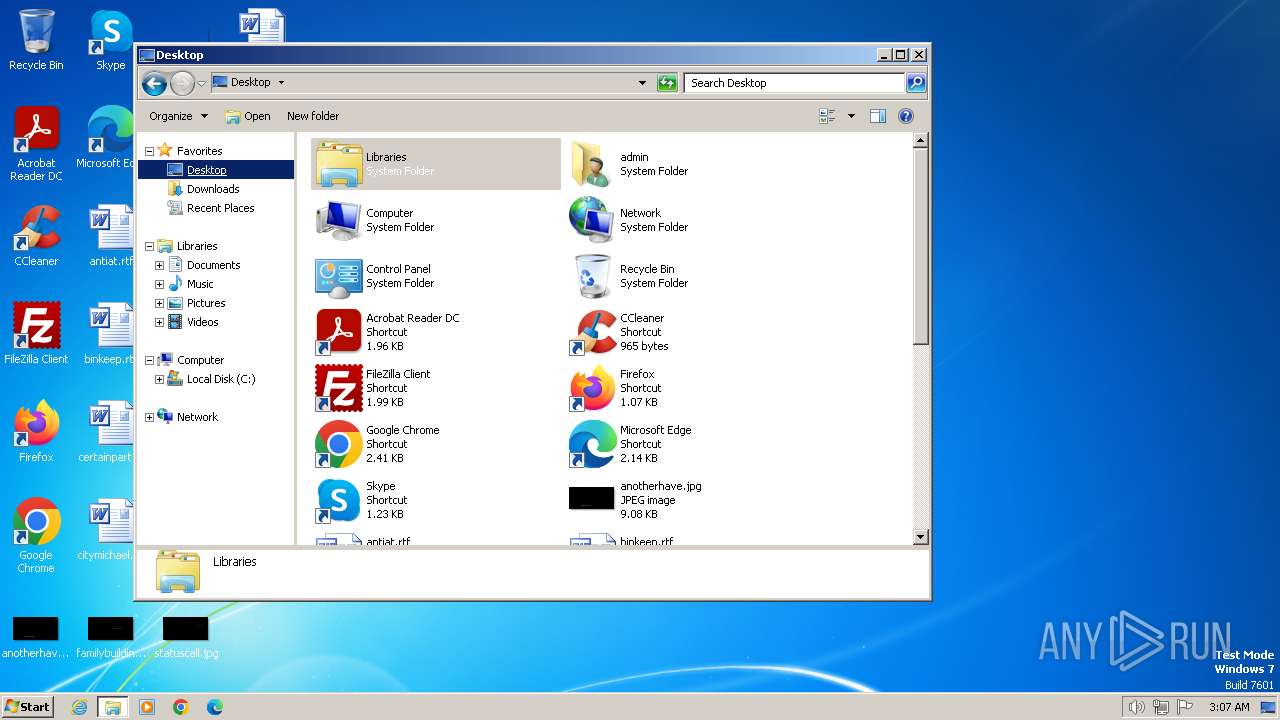Select Acrobat Reader DC shortcut in Explorer

(x=339, y=332)
